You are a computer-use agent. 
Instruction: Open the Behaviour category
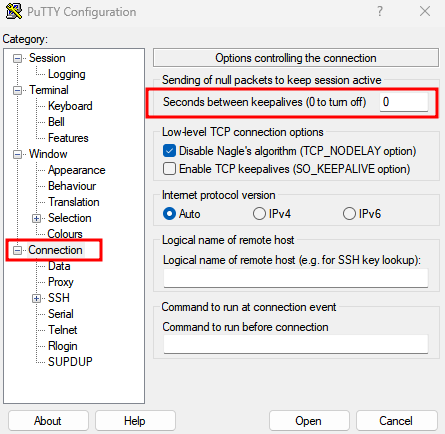[x=72, y=186]
